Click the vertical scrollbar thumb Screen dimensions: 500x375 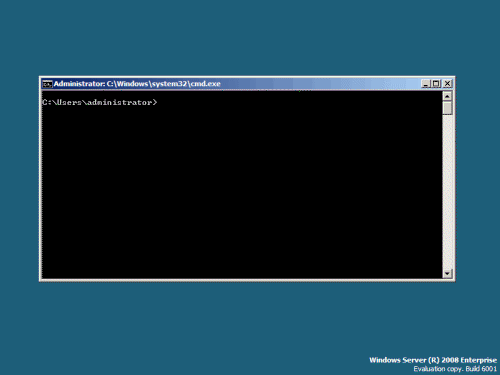(x=447, y=108)
